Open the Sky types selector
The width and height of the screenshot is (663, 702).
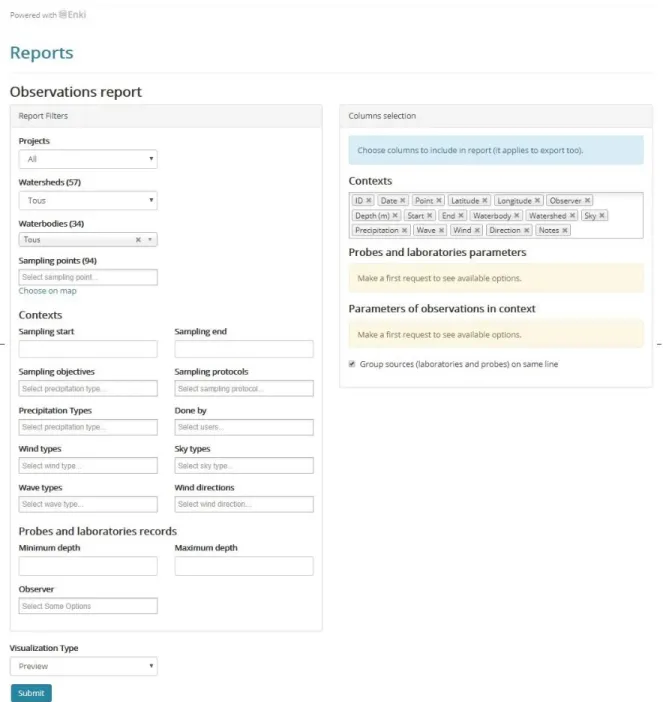point(244,466)
